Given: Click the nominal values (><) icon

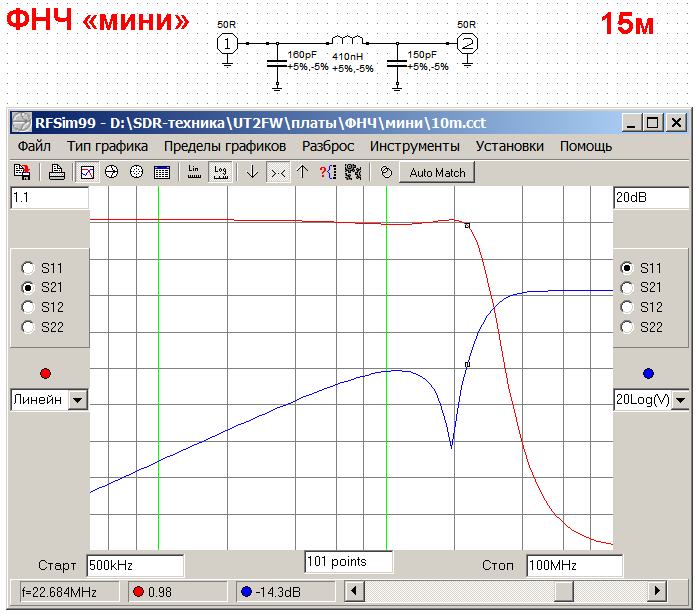Looking at the screenshot, I should coord(278,172).
